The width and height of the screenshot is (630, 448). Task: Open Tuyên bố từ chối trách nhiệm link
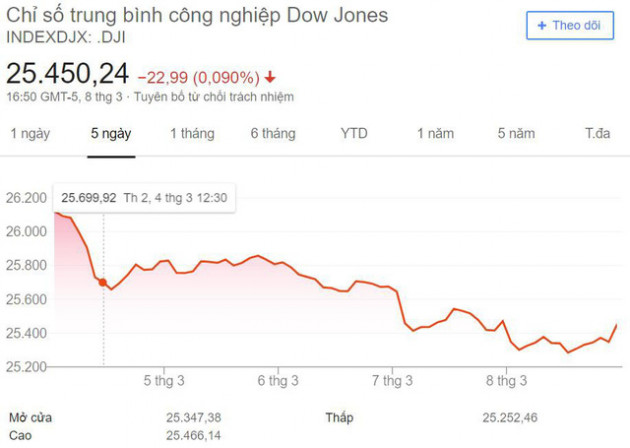click(x=214, y=97)
